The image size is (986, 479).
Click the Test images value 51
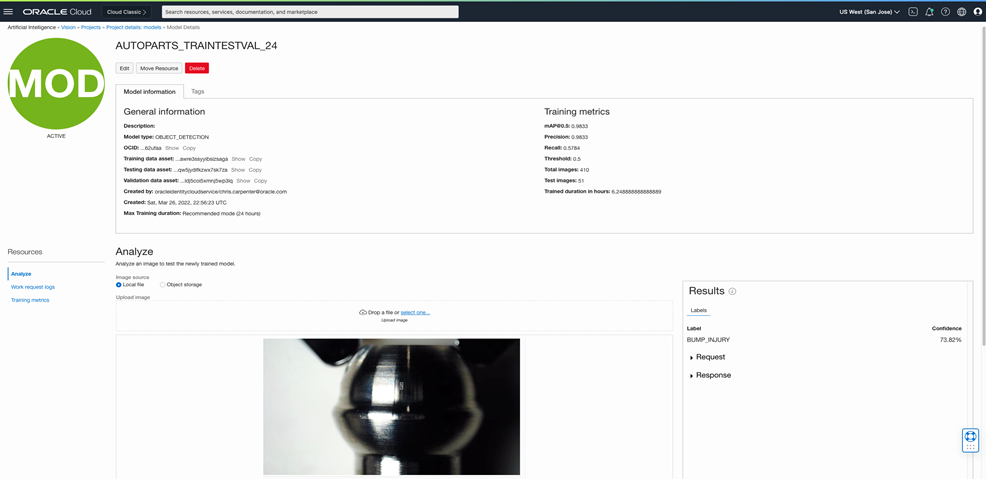tap(580, 180)
